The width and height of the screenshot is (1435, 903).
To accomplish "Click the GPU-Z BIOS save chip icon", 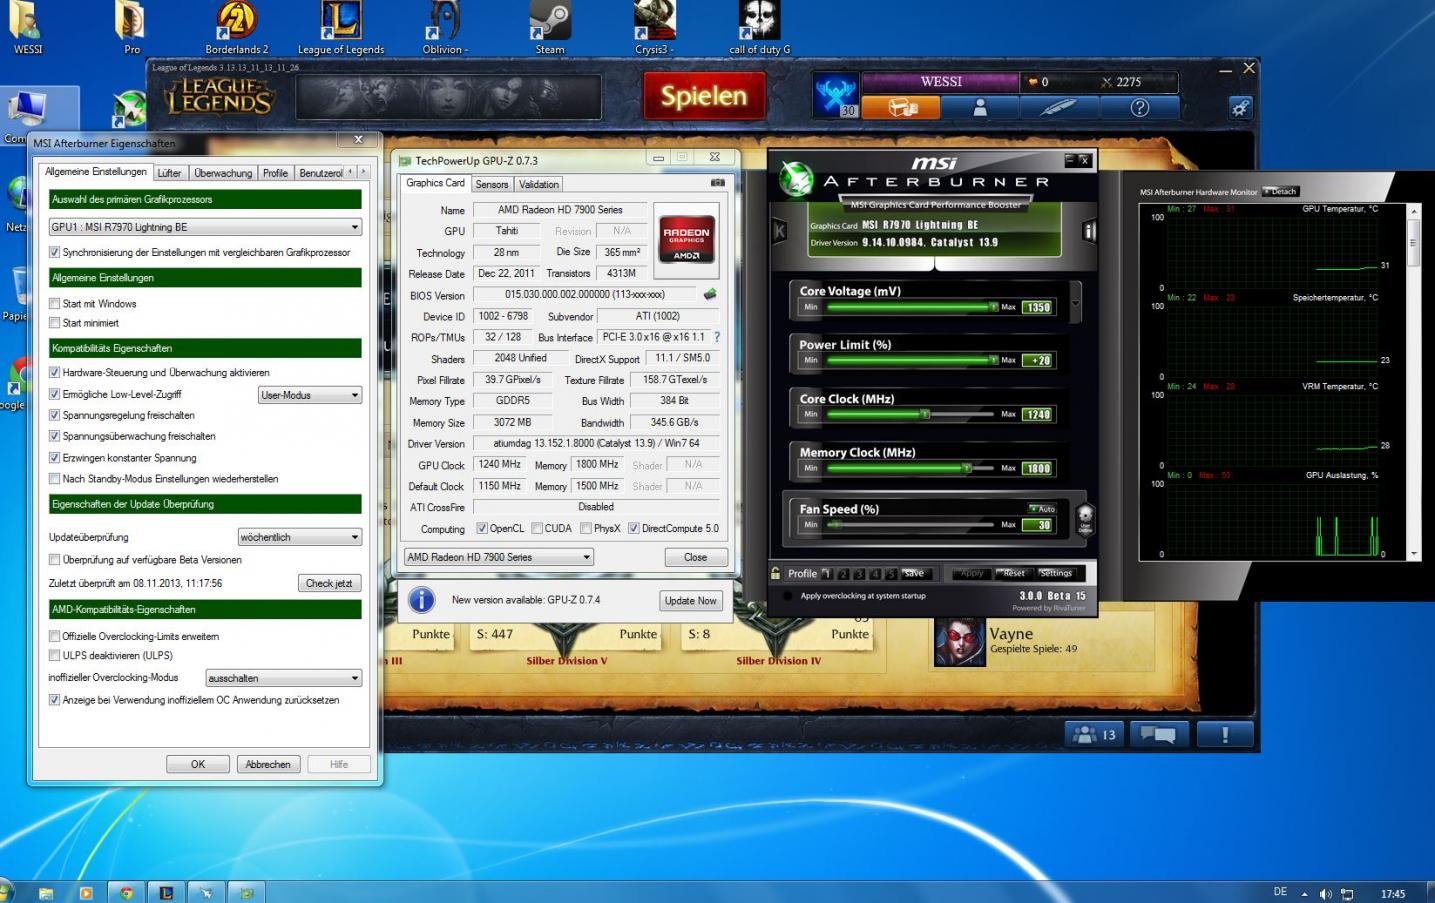I will (x=710, y=294).
